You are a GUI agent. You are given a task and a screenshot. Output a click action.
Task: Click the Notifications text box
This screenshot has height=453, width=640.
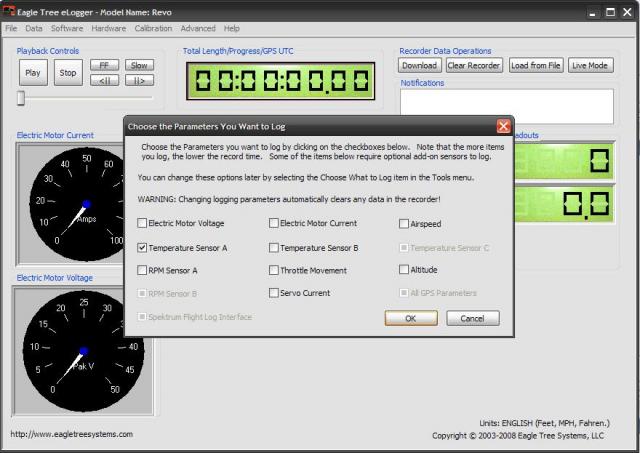pyautogui.click(x=506, y=106)
